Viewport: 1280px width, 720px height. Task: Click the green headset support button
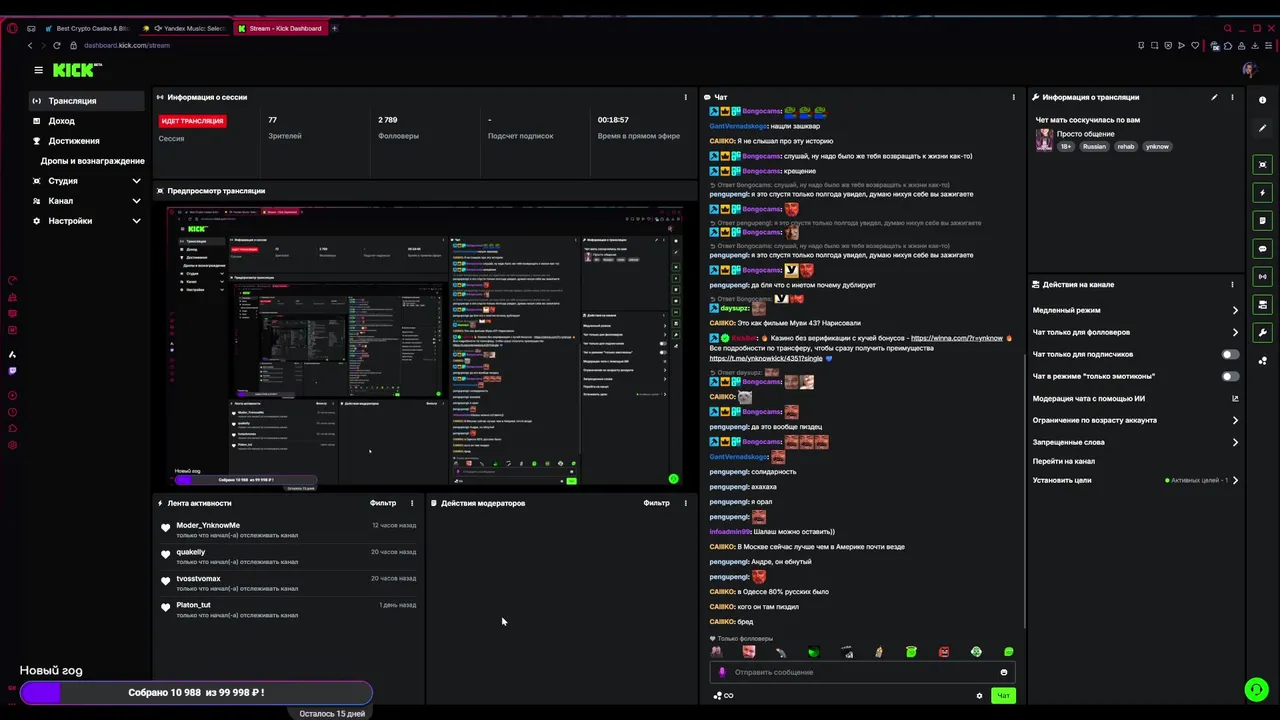point(1256,689)
